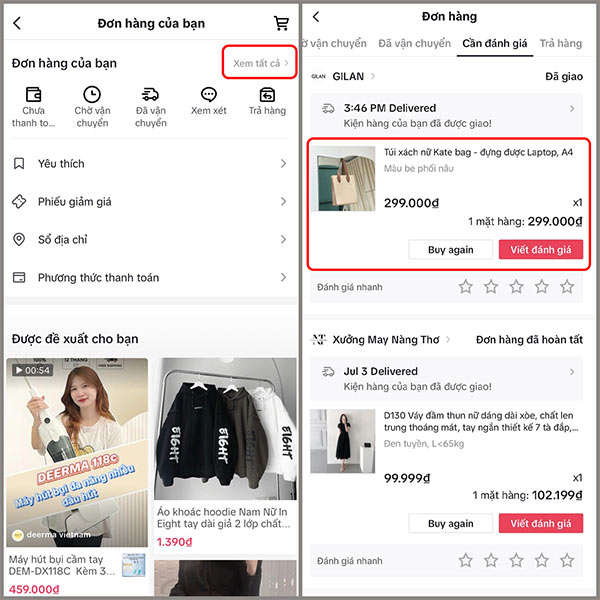Screen dimensions: 600x600
Task: Tap the Chưa thanh toán wallet icon
Action: tap(33, 94)
